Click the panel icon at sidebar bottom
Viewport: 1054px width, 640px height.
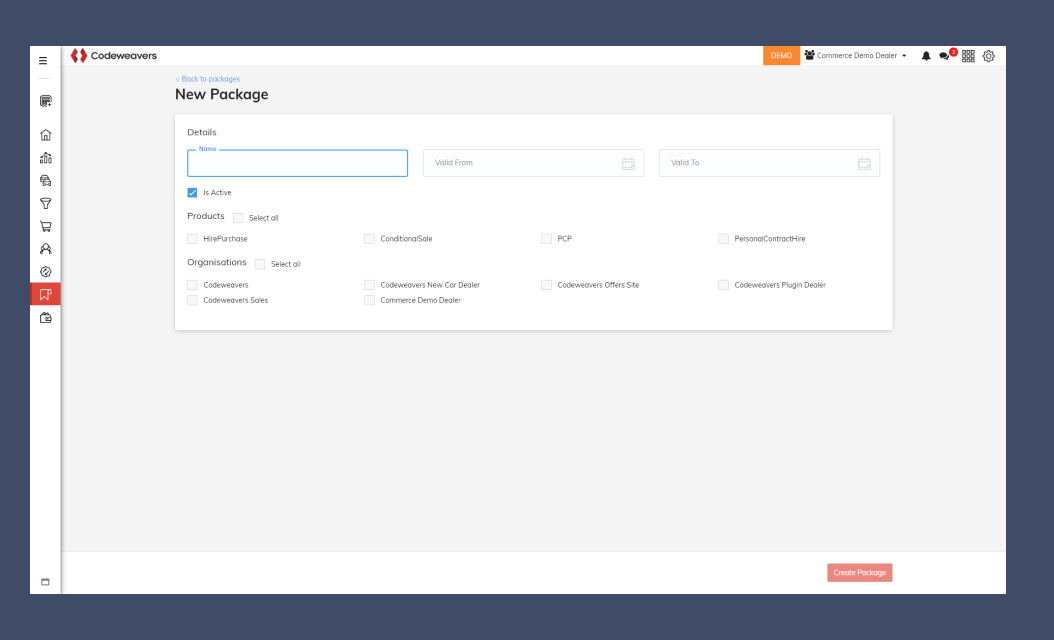pos(46,582)
